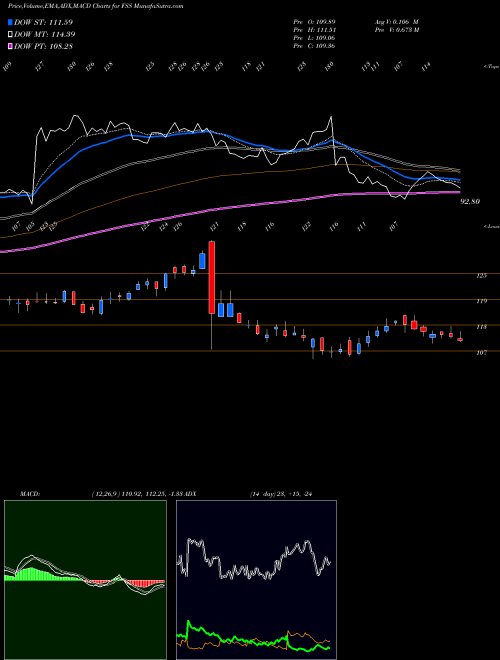
Task: Click the '<Lows' axis label
Action: (x=491, y=226)
